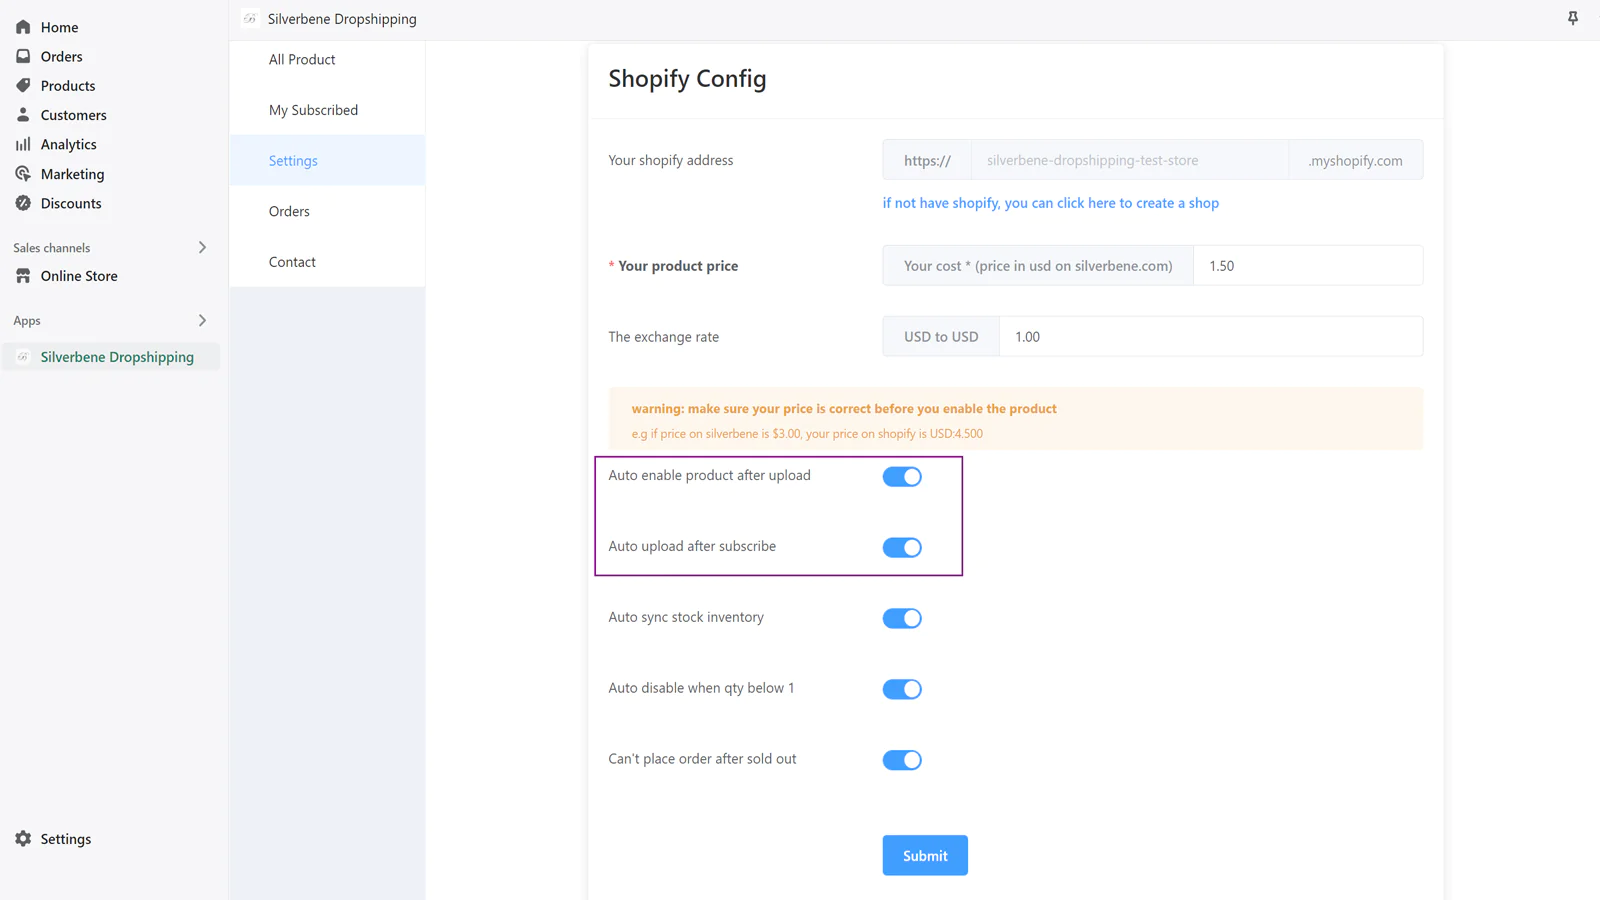Expand the Sales channels section chevron

202,248
